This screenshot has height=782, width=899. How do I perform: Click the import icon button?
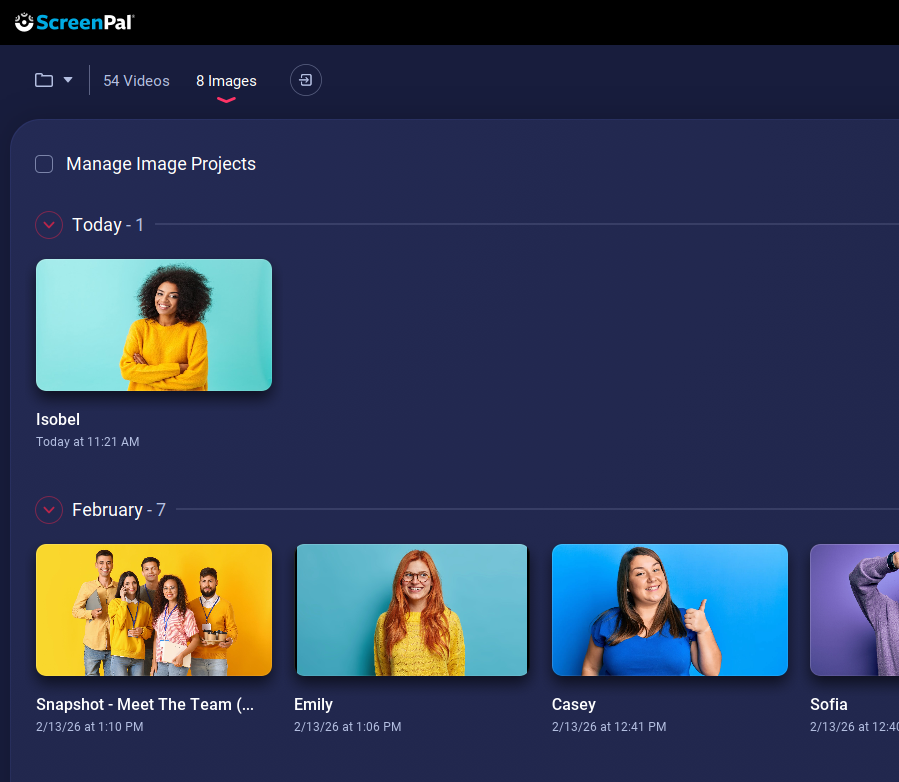tap(306, 80)
